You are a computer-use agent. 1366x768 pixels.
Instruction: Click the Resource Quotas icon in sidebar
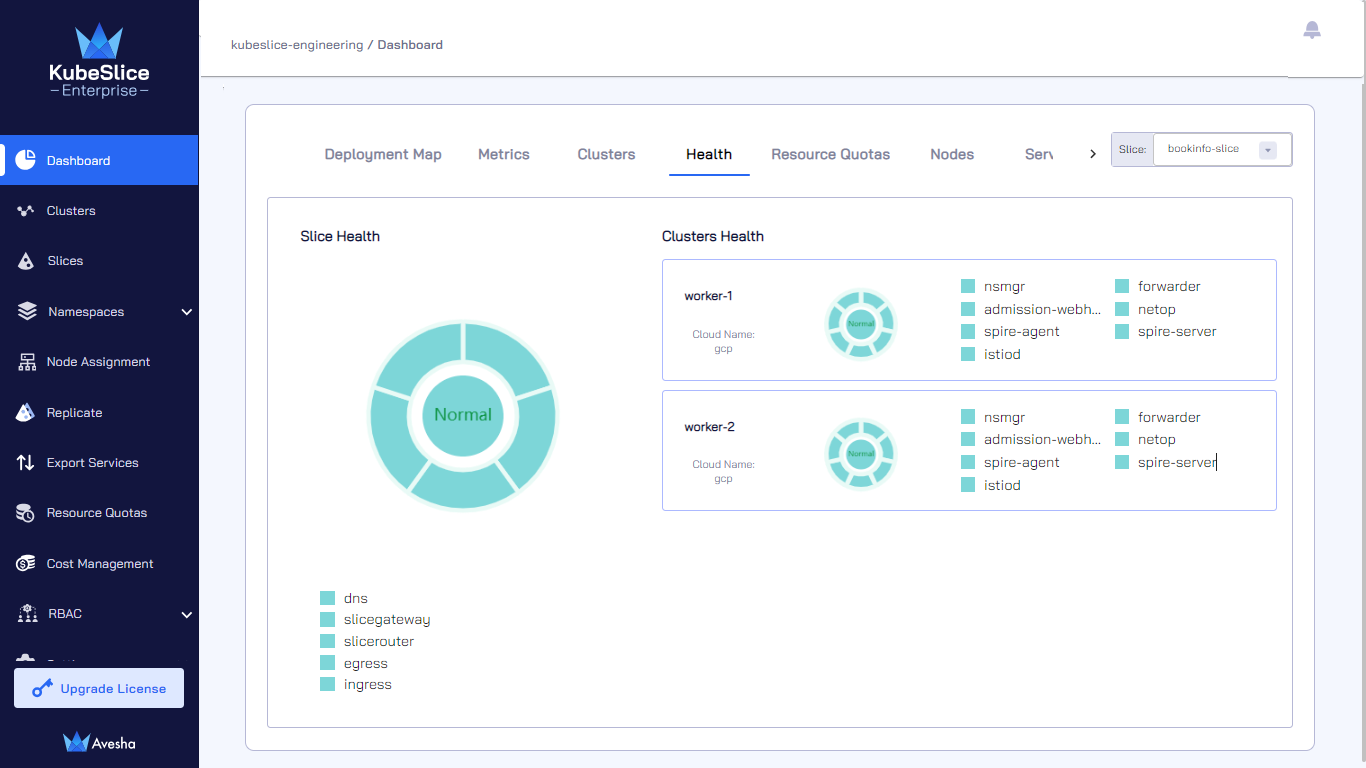(26, 513)
